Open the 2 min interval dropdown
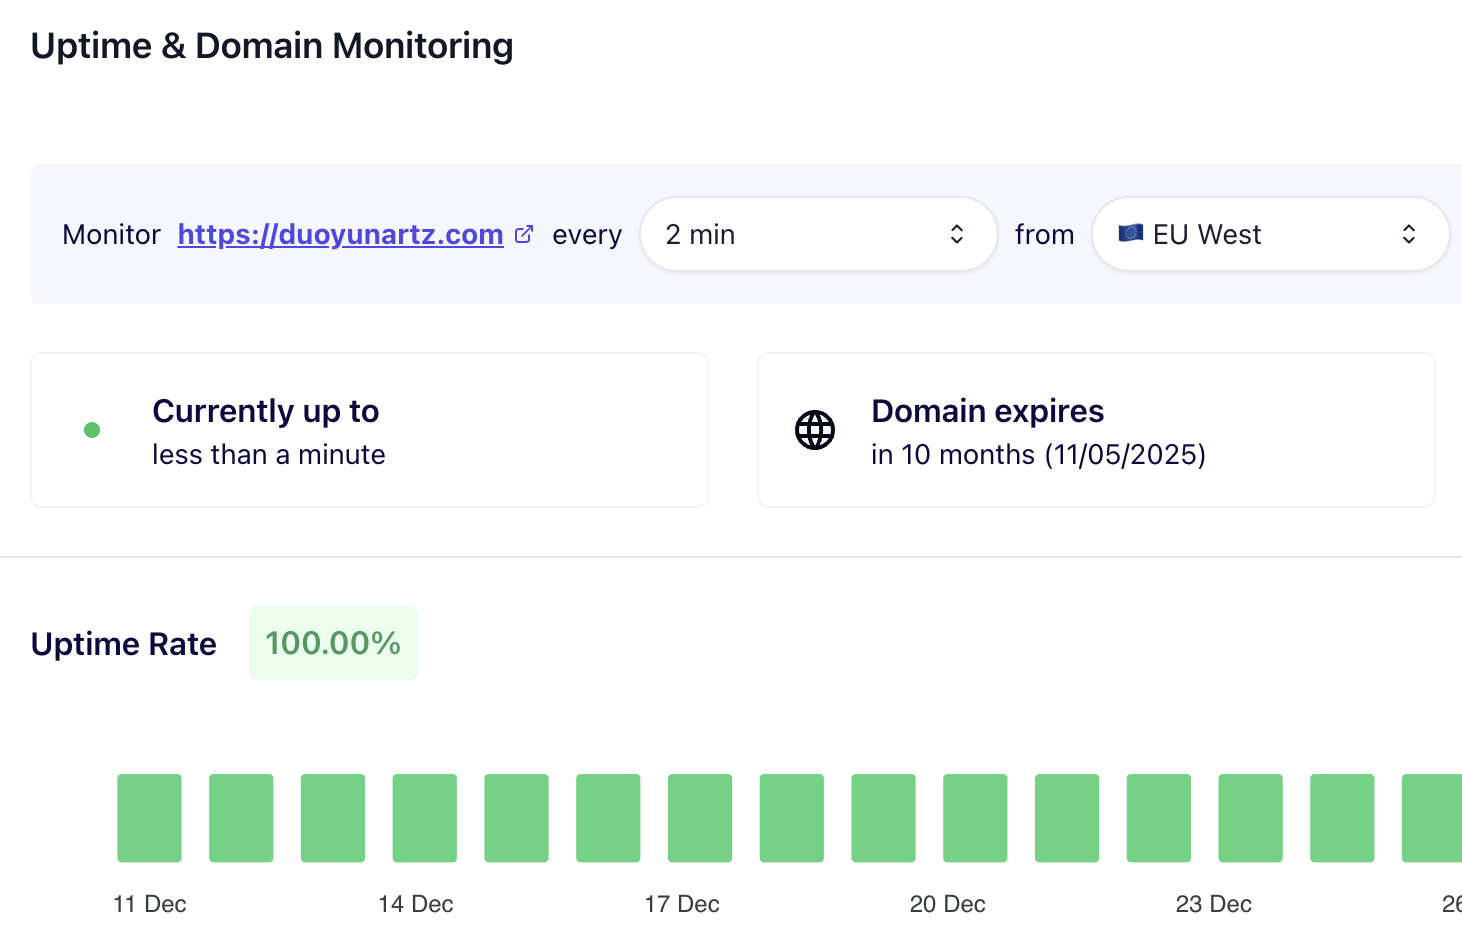The height and width of the screenshot is (952, 1462). click(819, 234)
